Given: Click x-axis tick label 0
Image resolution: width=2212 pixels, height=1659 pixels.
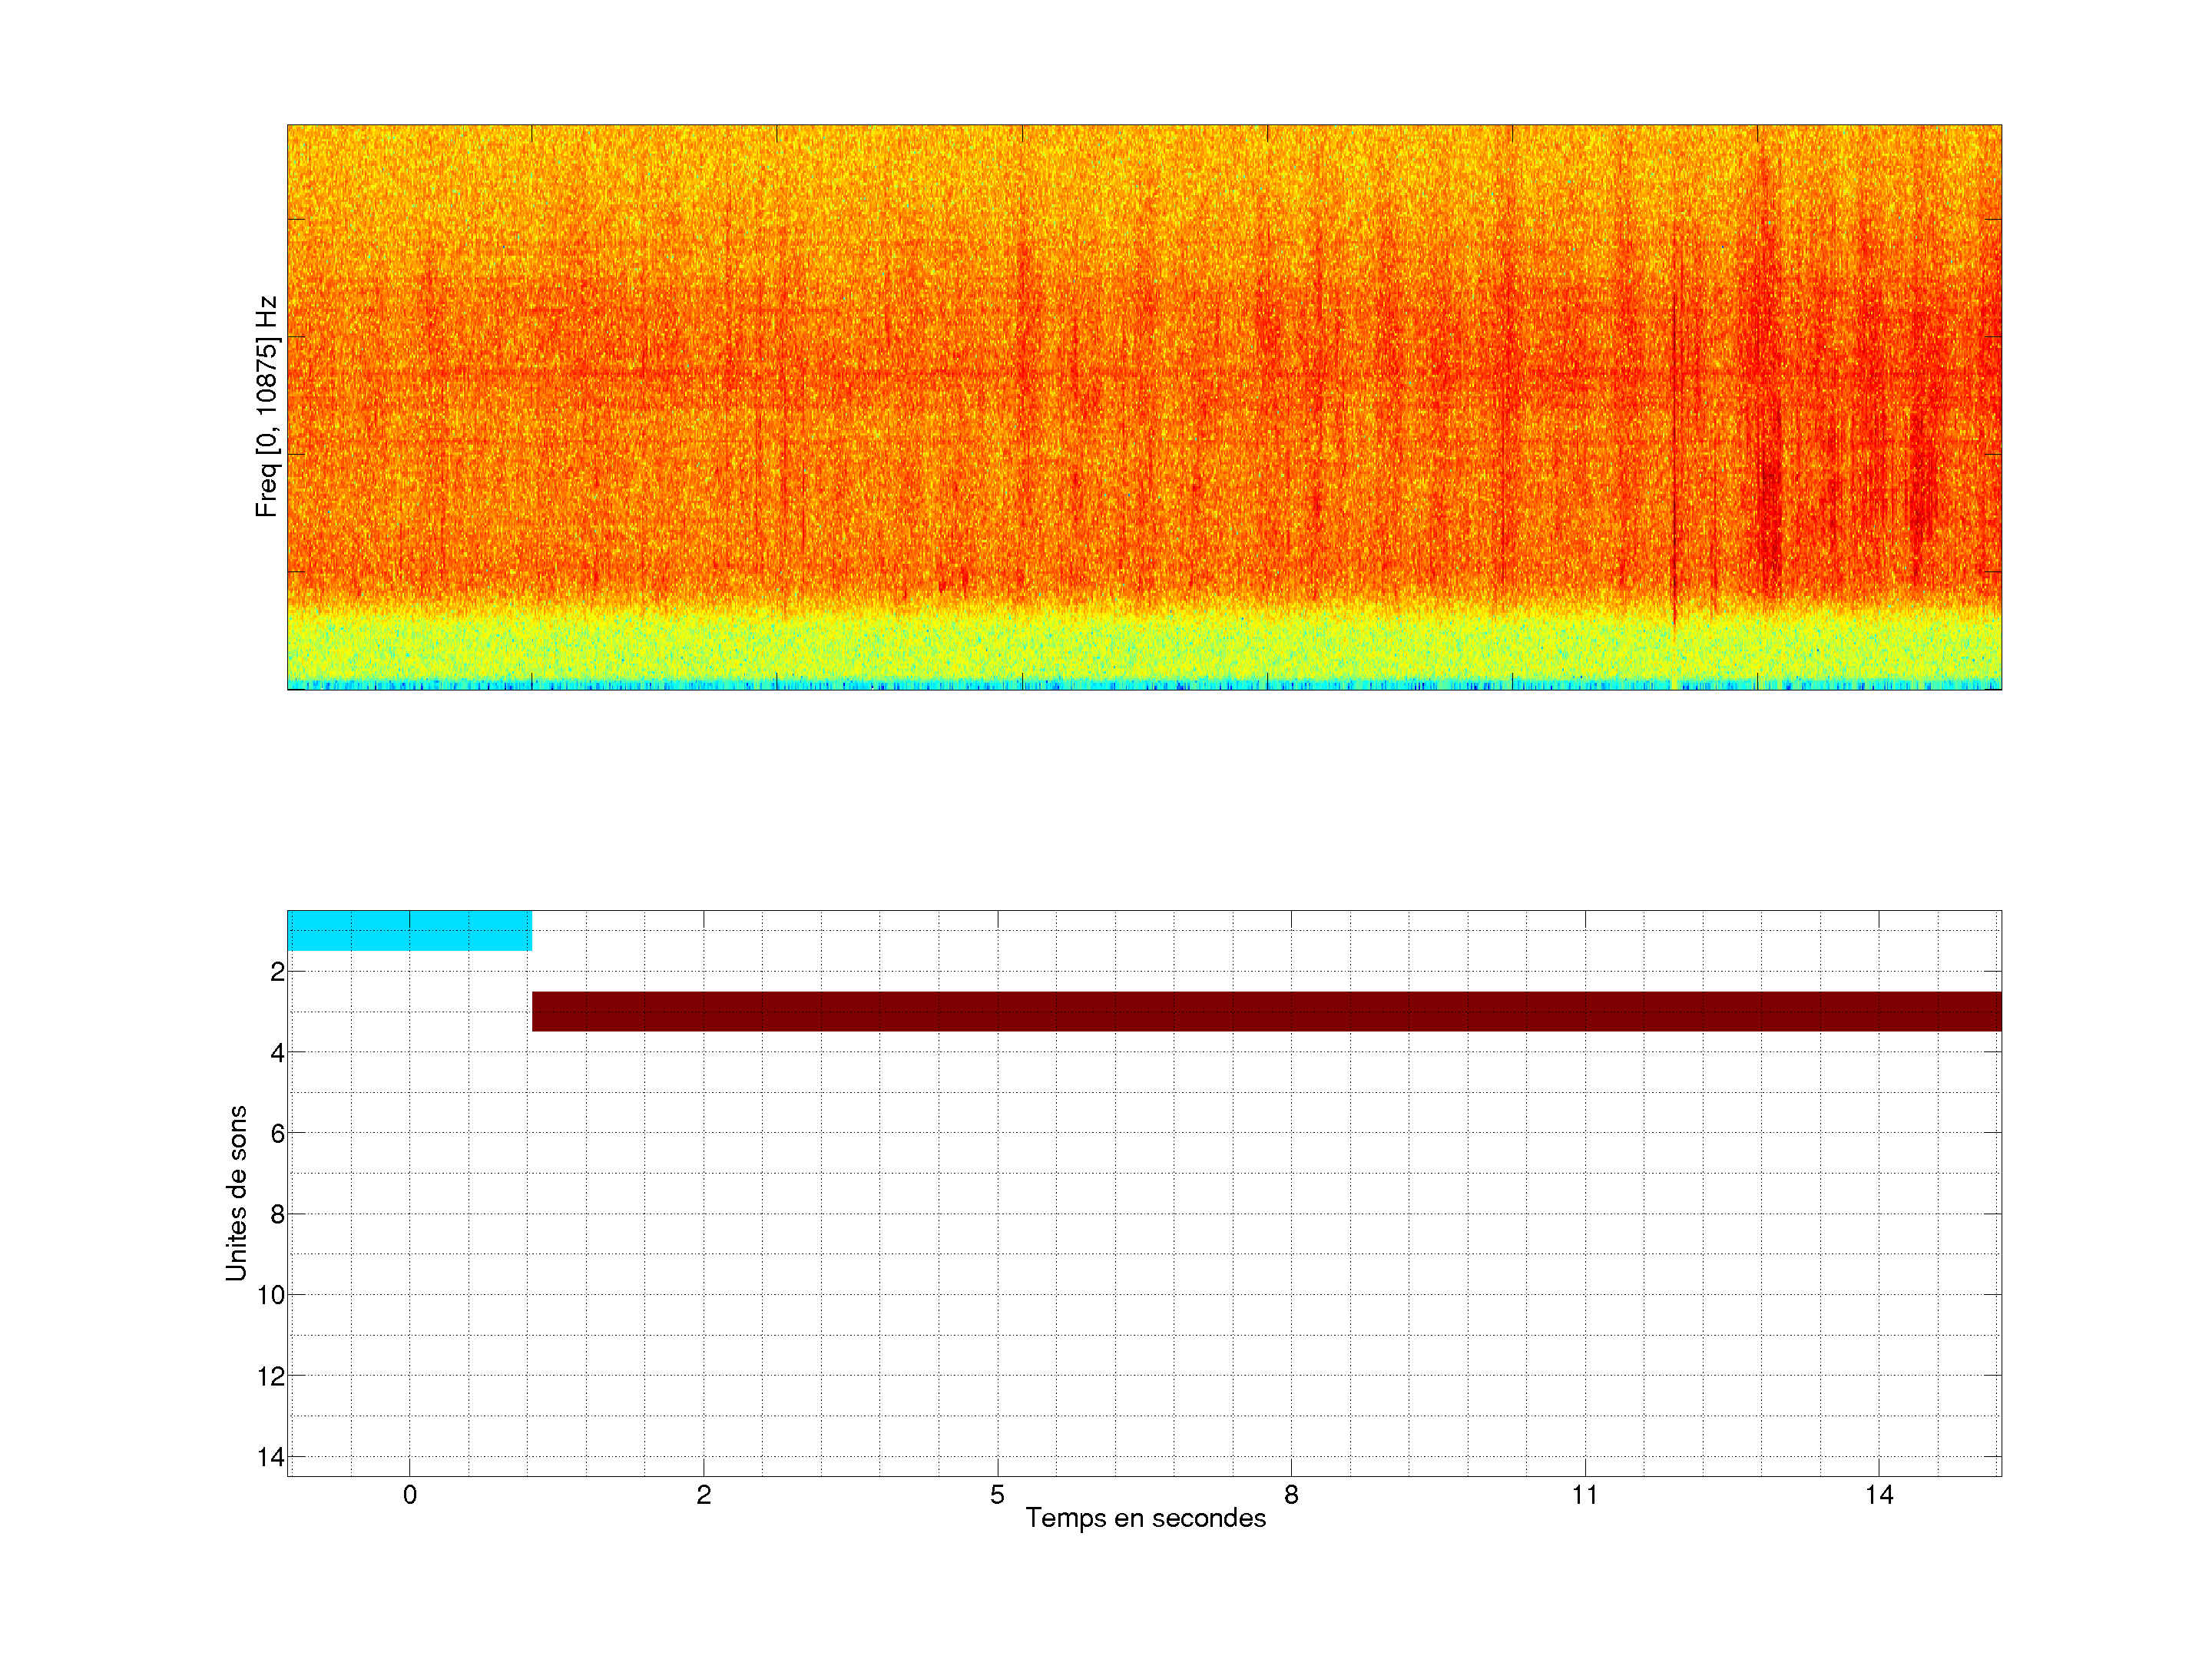Looking at the screenshot, I should click(409, 1495).
